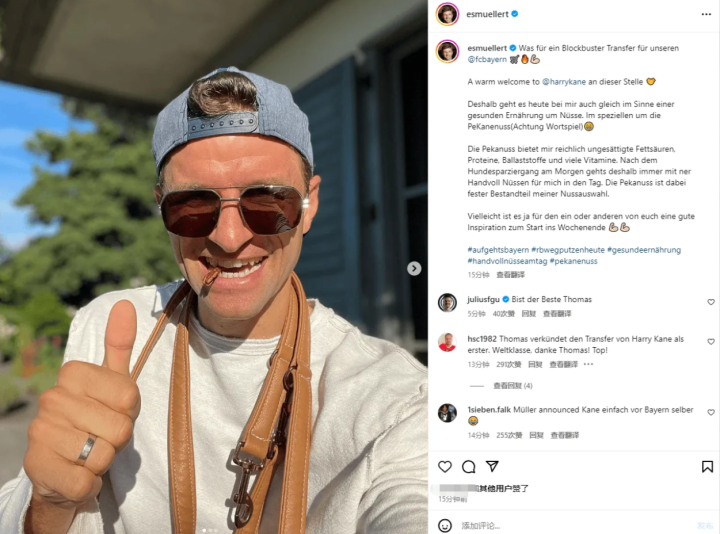Reply to juliusfgu's comment
This screenshot has height=534, width=720.
coord(529,314)
